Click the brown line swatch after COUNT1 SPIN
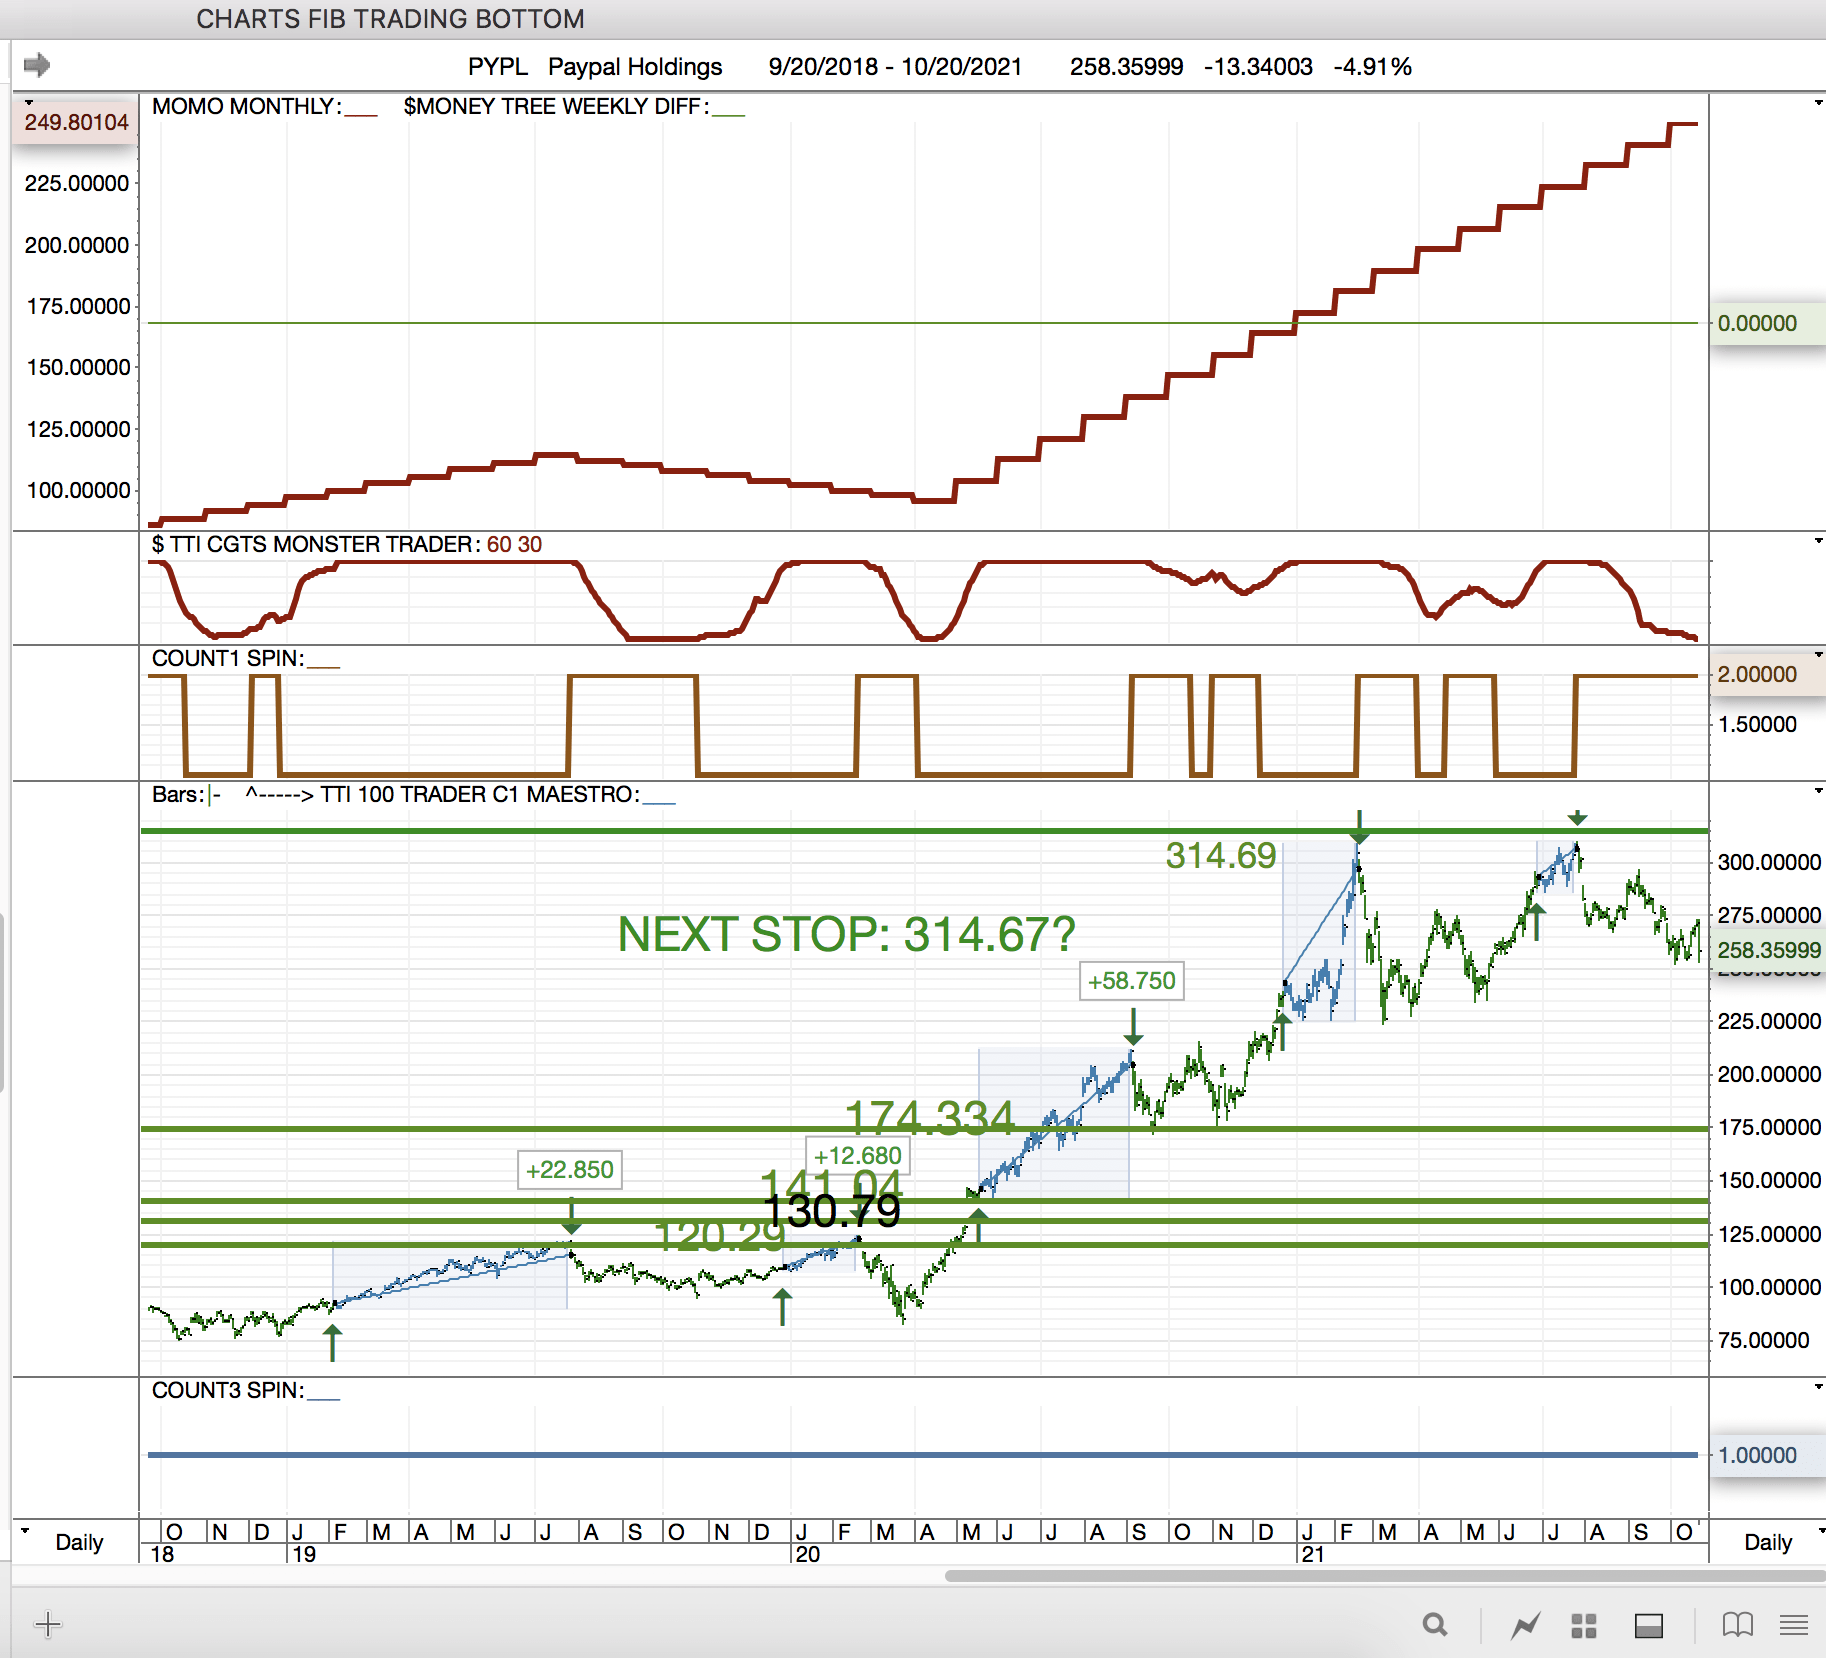1826x1658 pixels. 324,666
